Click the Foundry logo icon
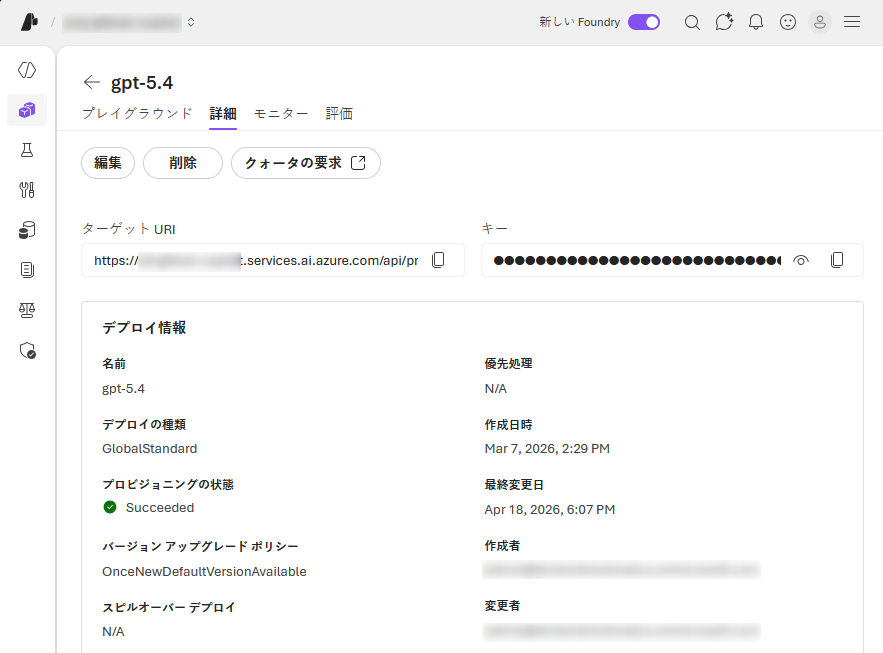883x653 pixels. point(29,22)
